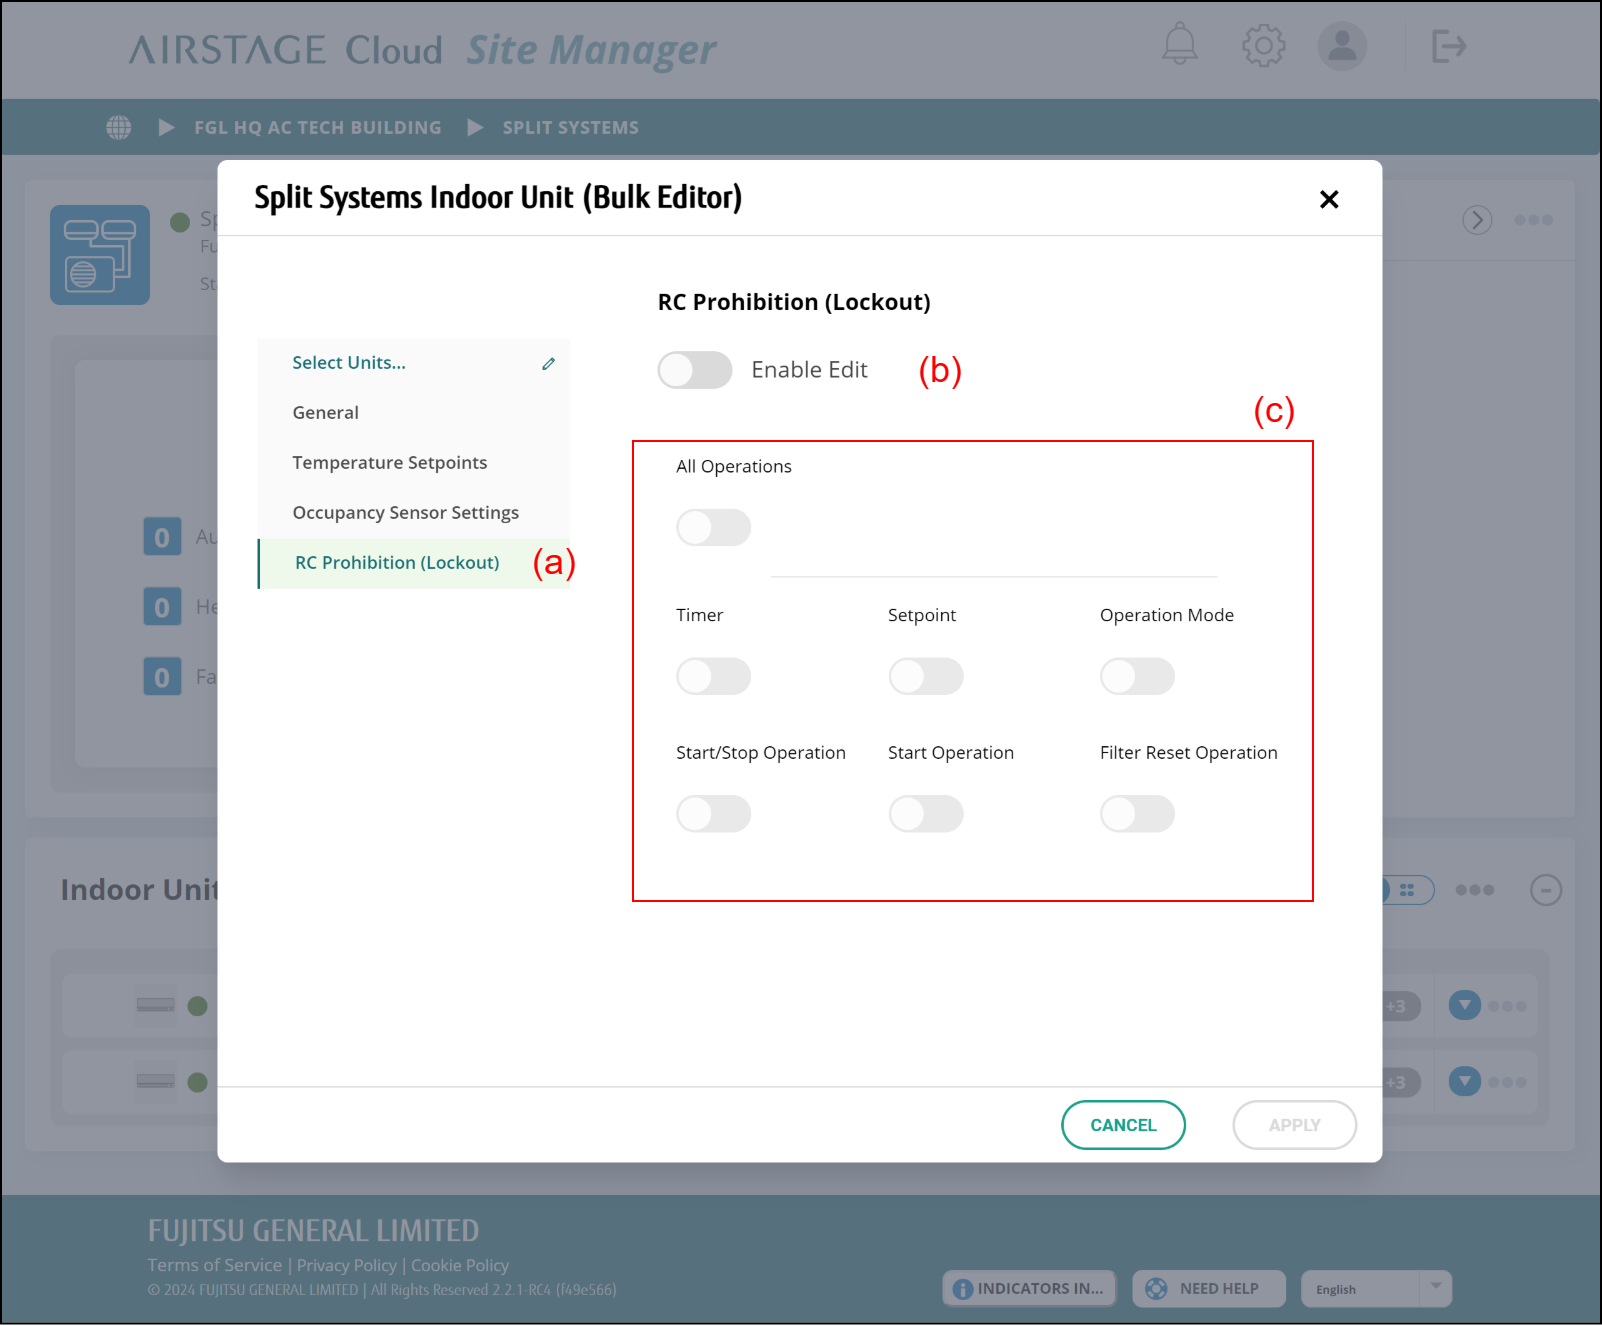The width and height of the screenshot is (1602, 1326).
Task: Open the Occupancy Sensor Settings section
Action: click(x=405, y=513)
